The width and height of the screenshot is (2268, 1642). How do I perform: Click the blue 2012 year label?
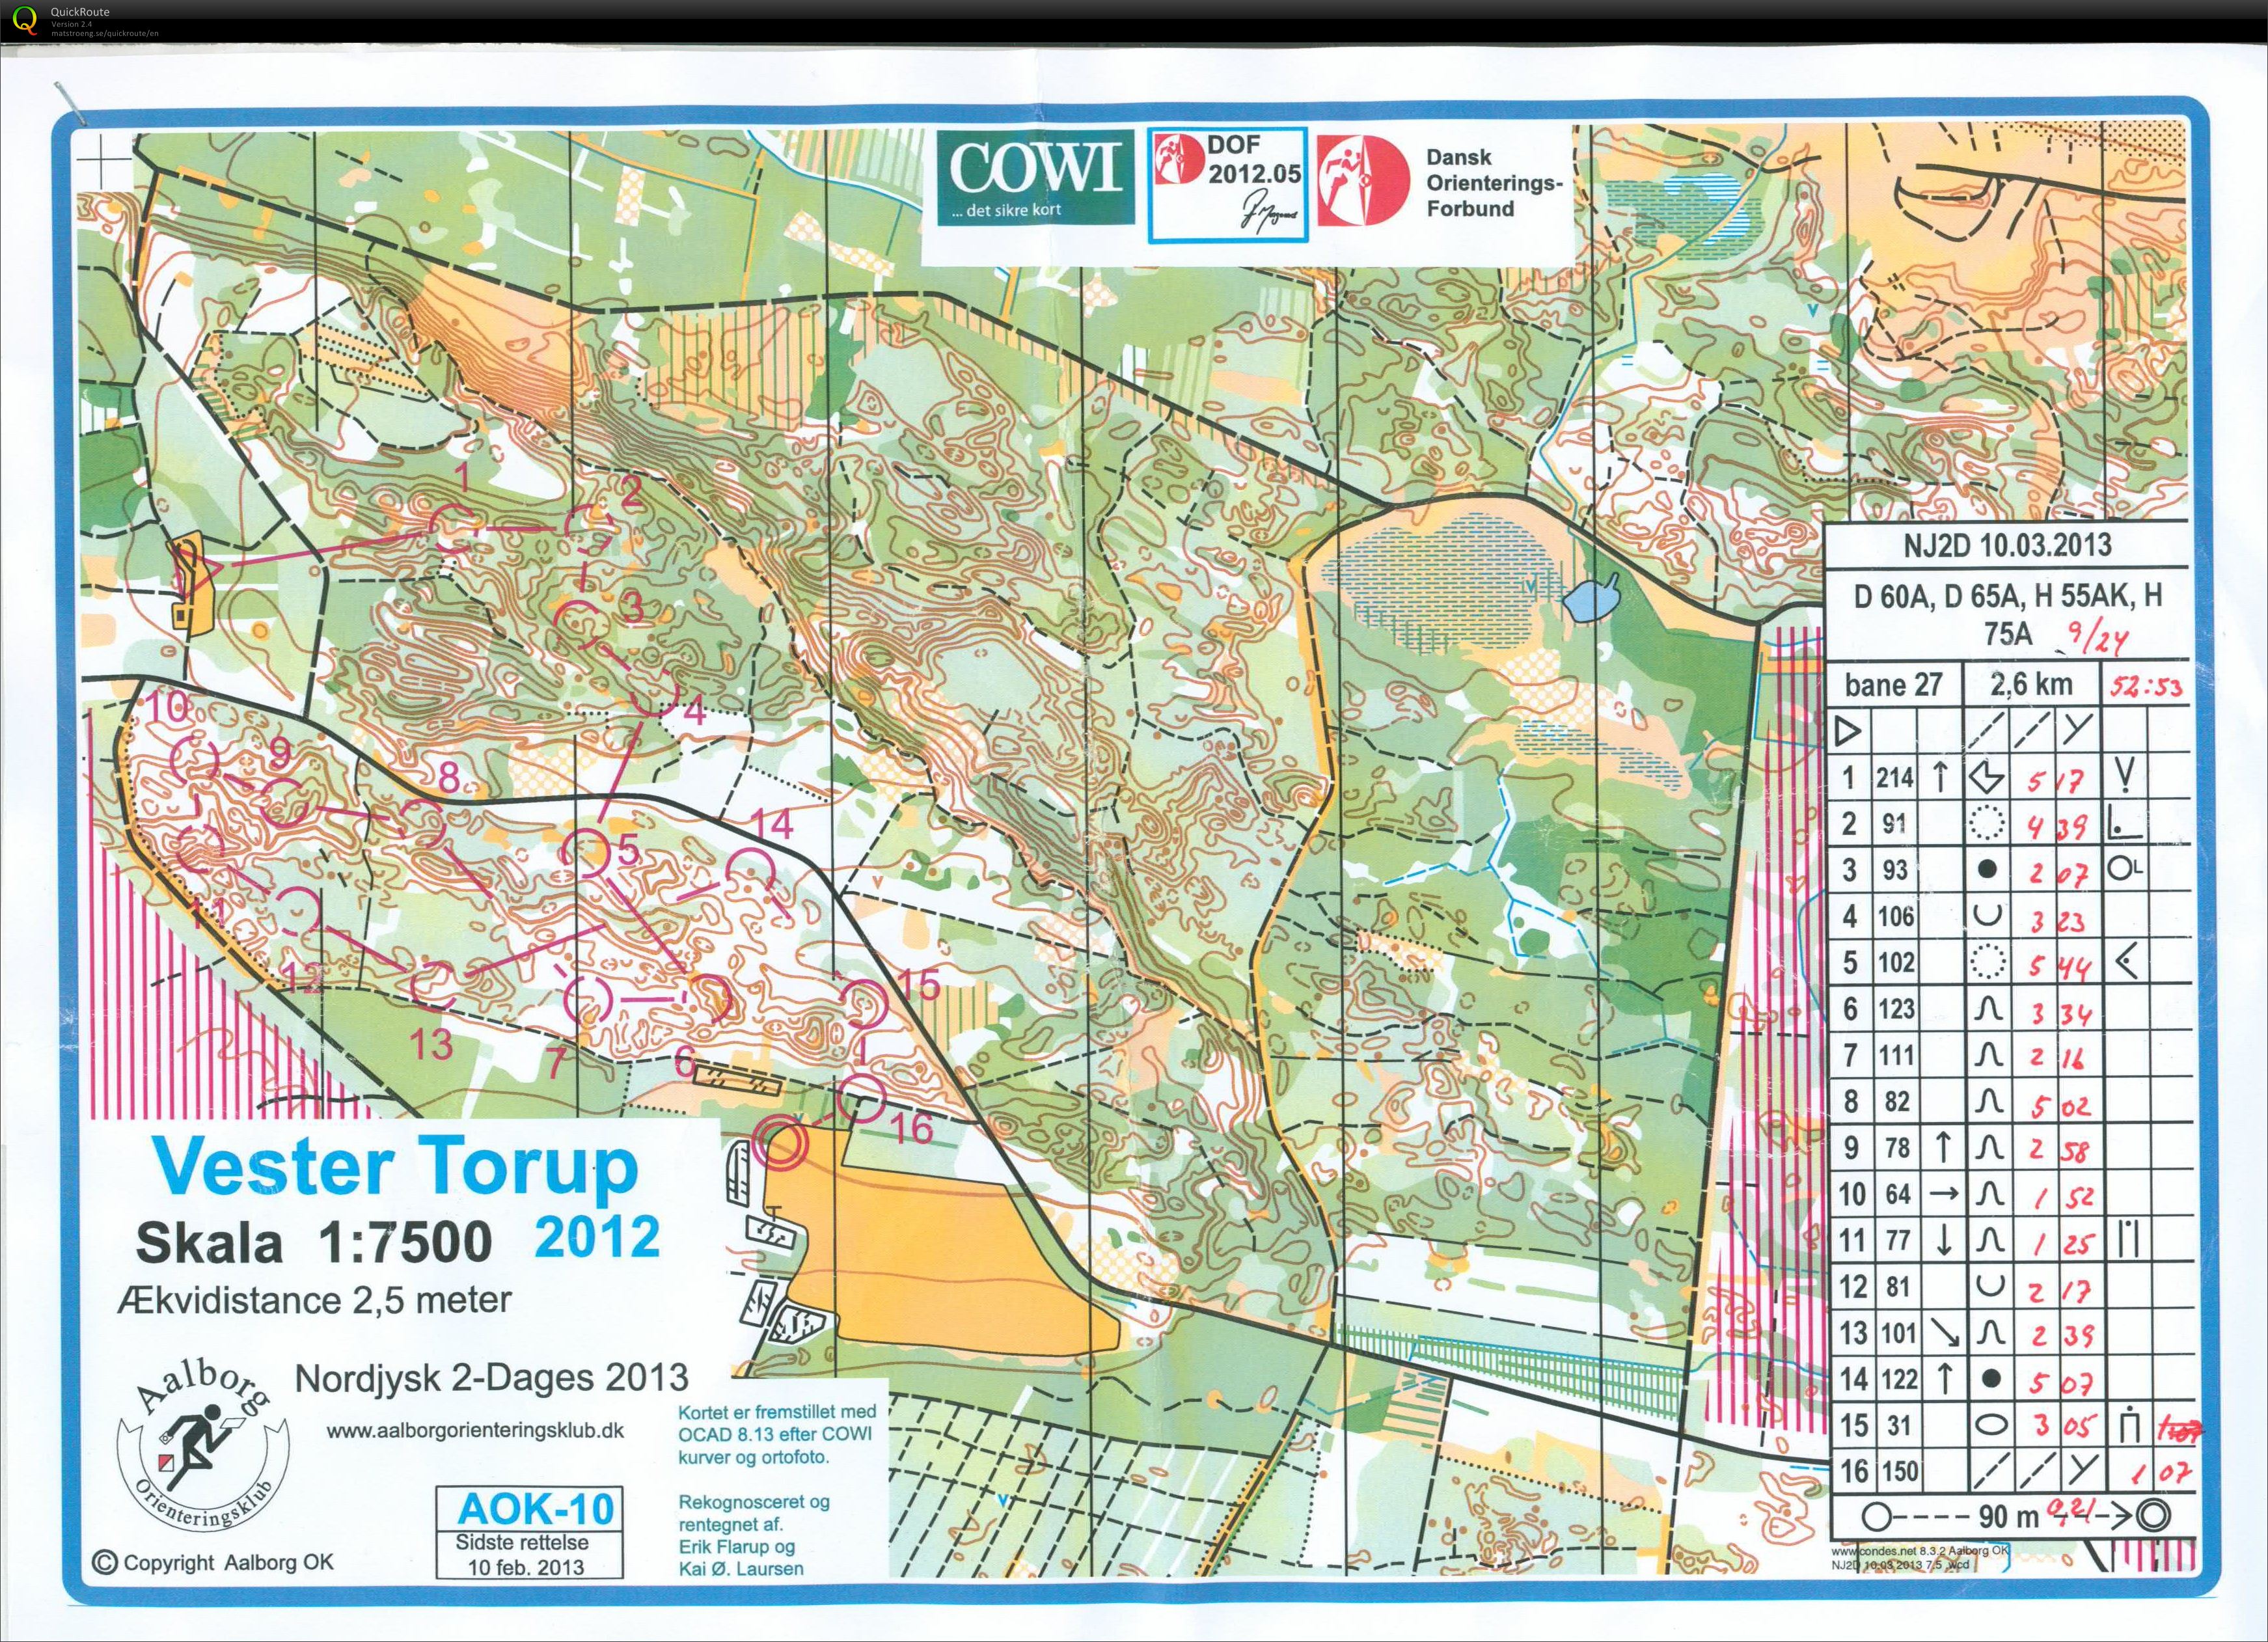[x=597, y=1237]
